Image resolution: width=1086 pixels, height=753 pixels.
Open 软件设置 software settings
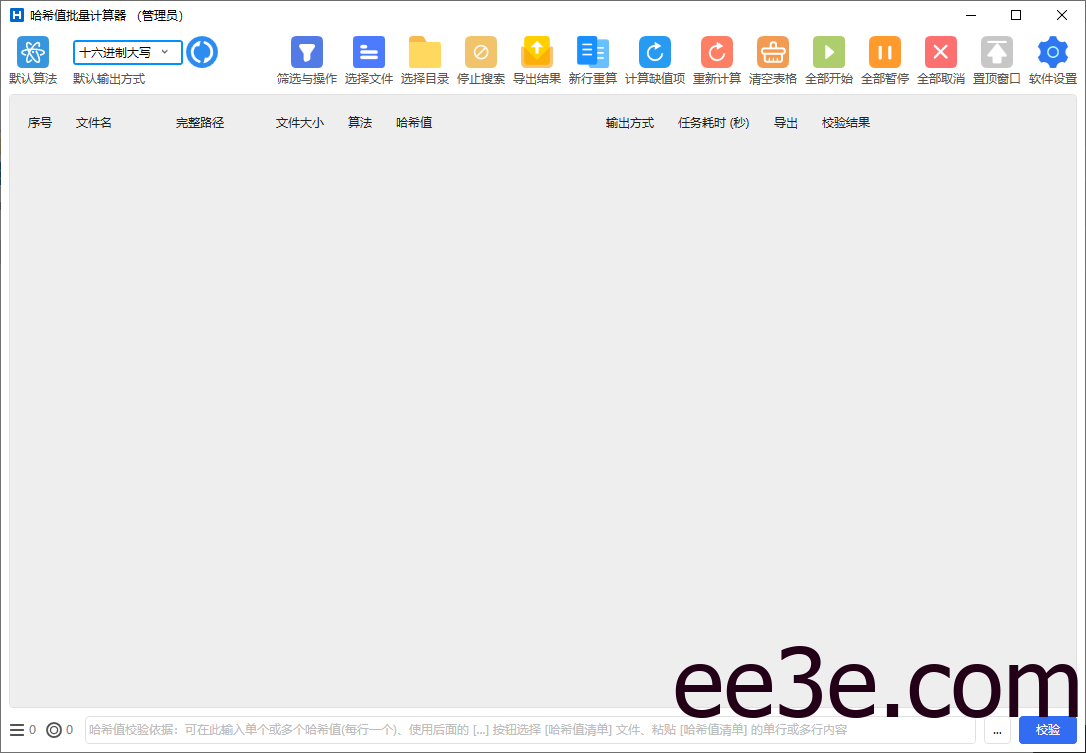(x=1052, y=52)
